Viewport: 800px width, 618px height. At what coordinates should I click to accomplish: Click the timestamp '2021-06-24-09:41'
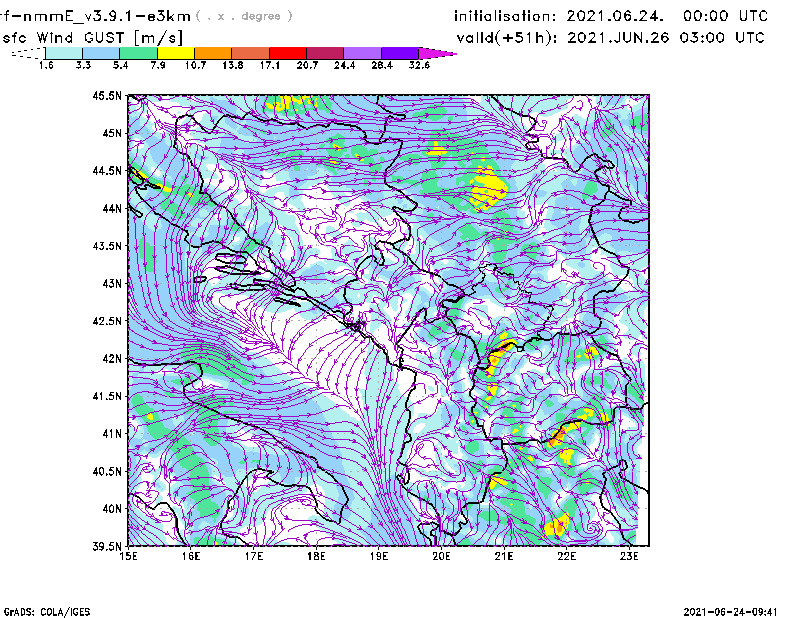[730, 612]
